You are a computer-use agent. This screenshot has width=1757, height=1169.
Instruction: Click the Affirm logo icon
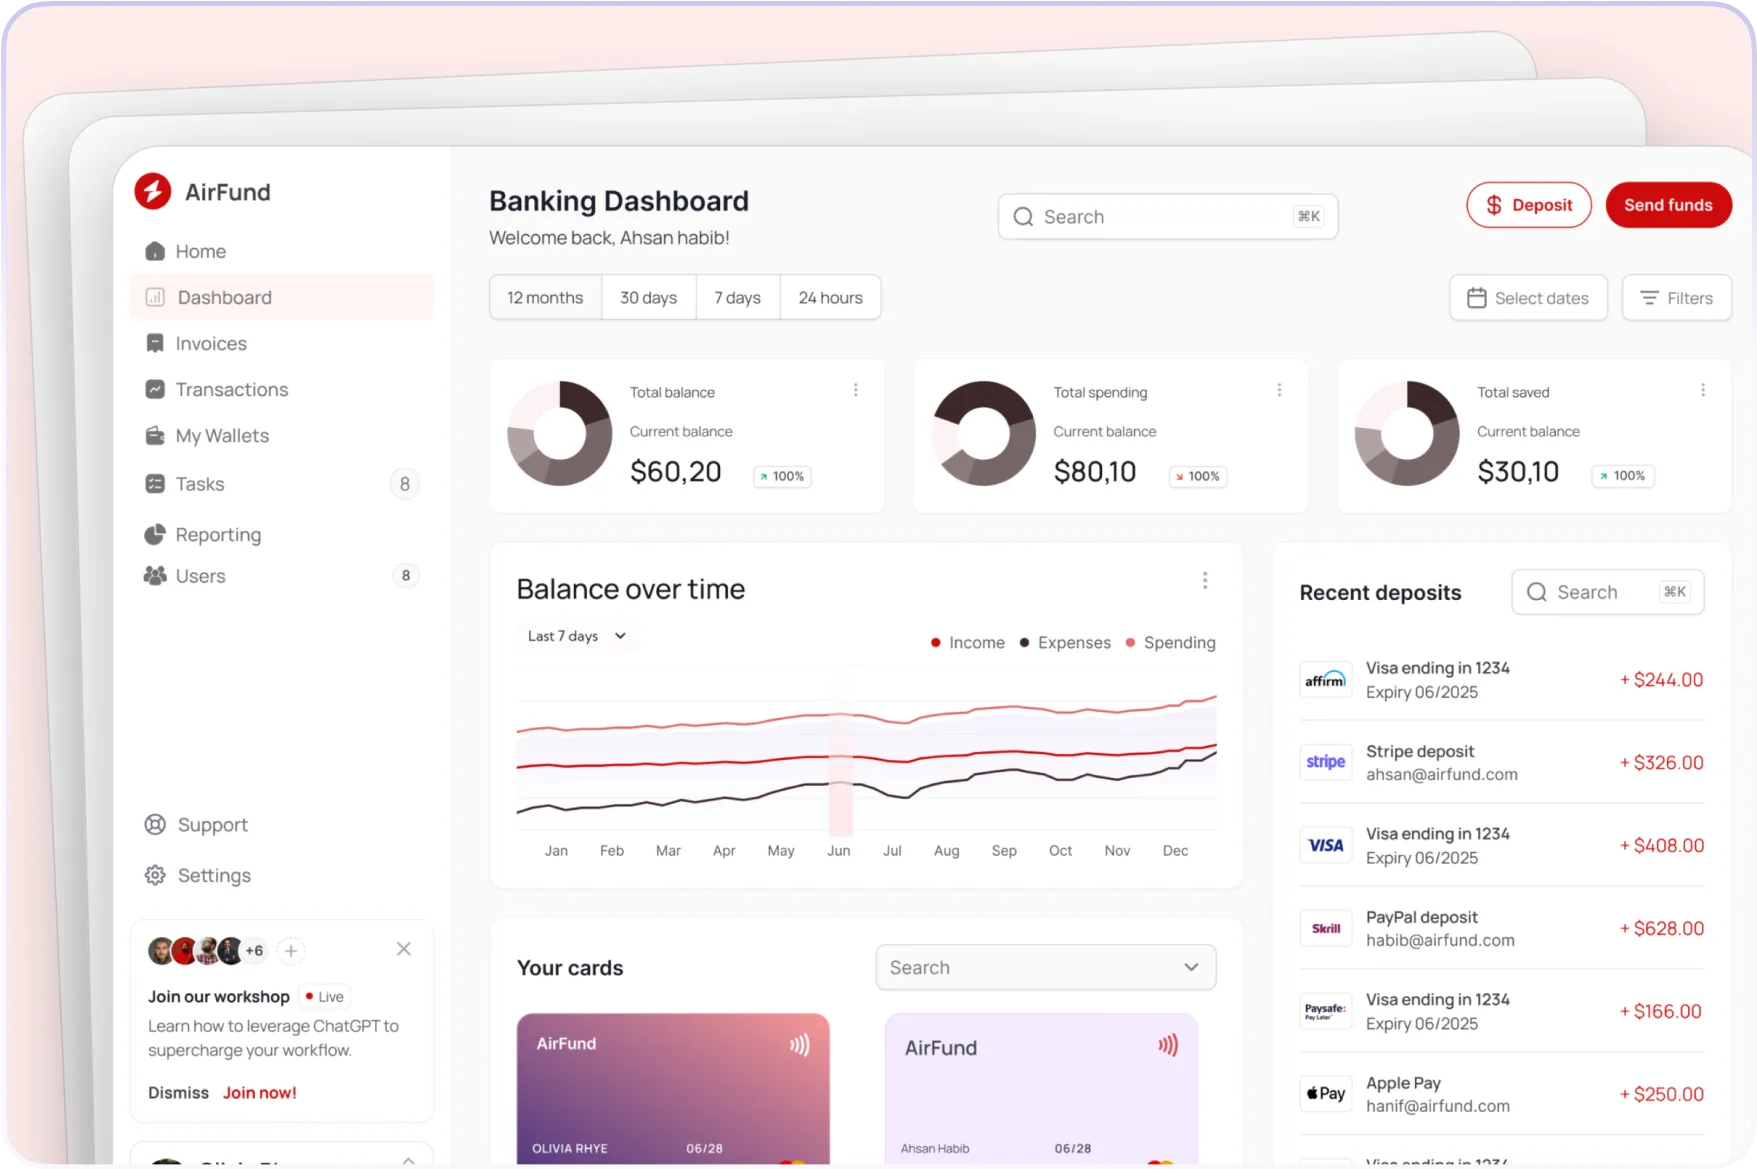(x=1325, y=680)
